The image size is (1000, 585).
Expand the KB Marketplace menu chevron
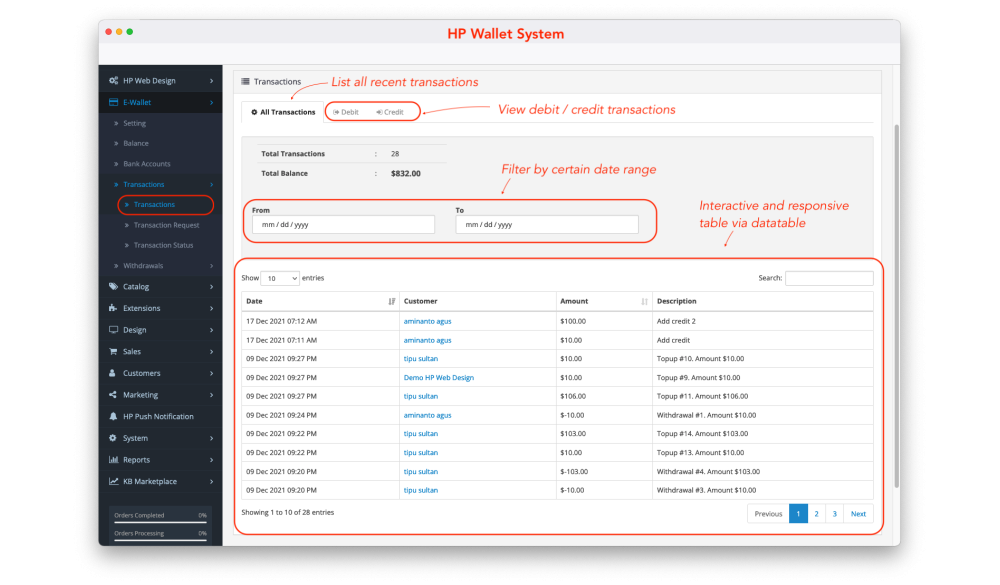point(211,482)
